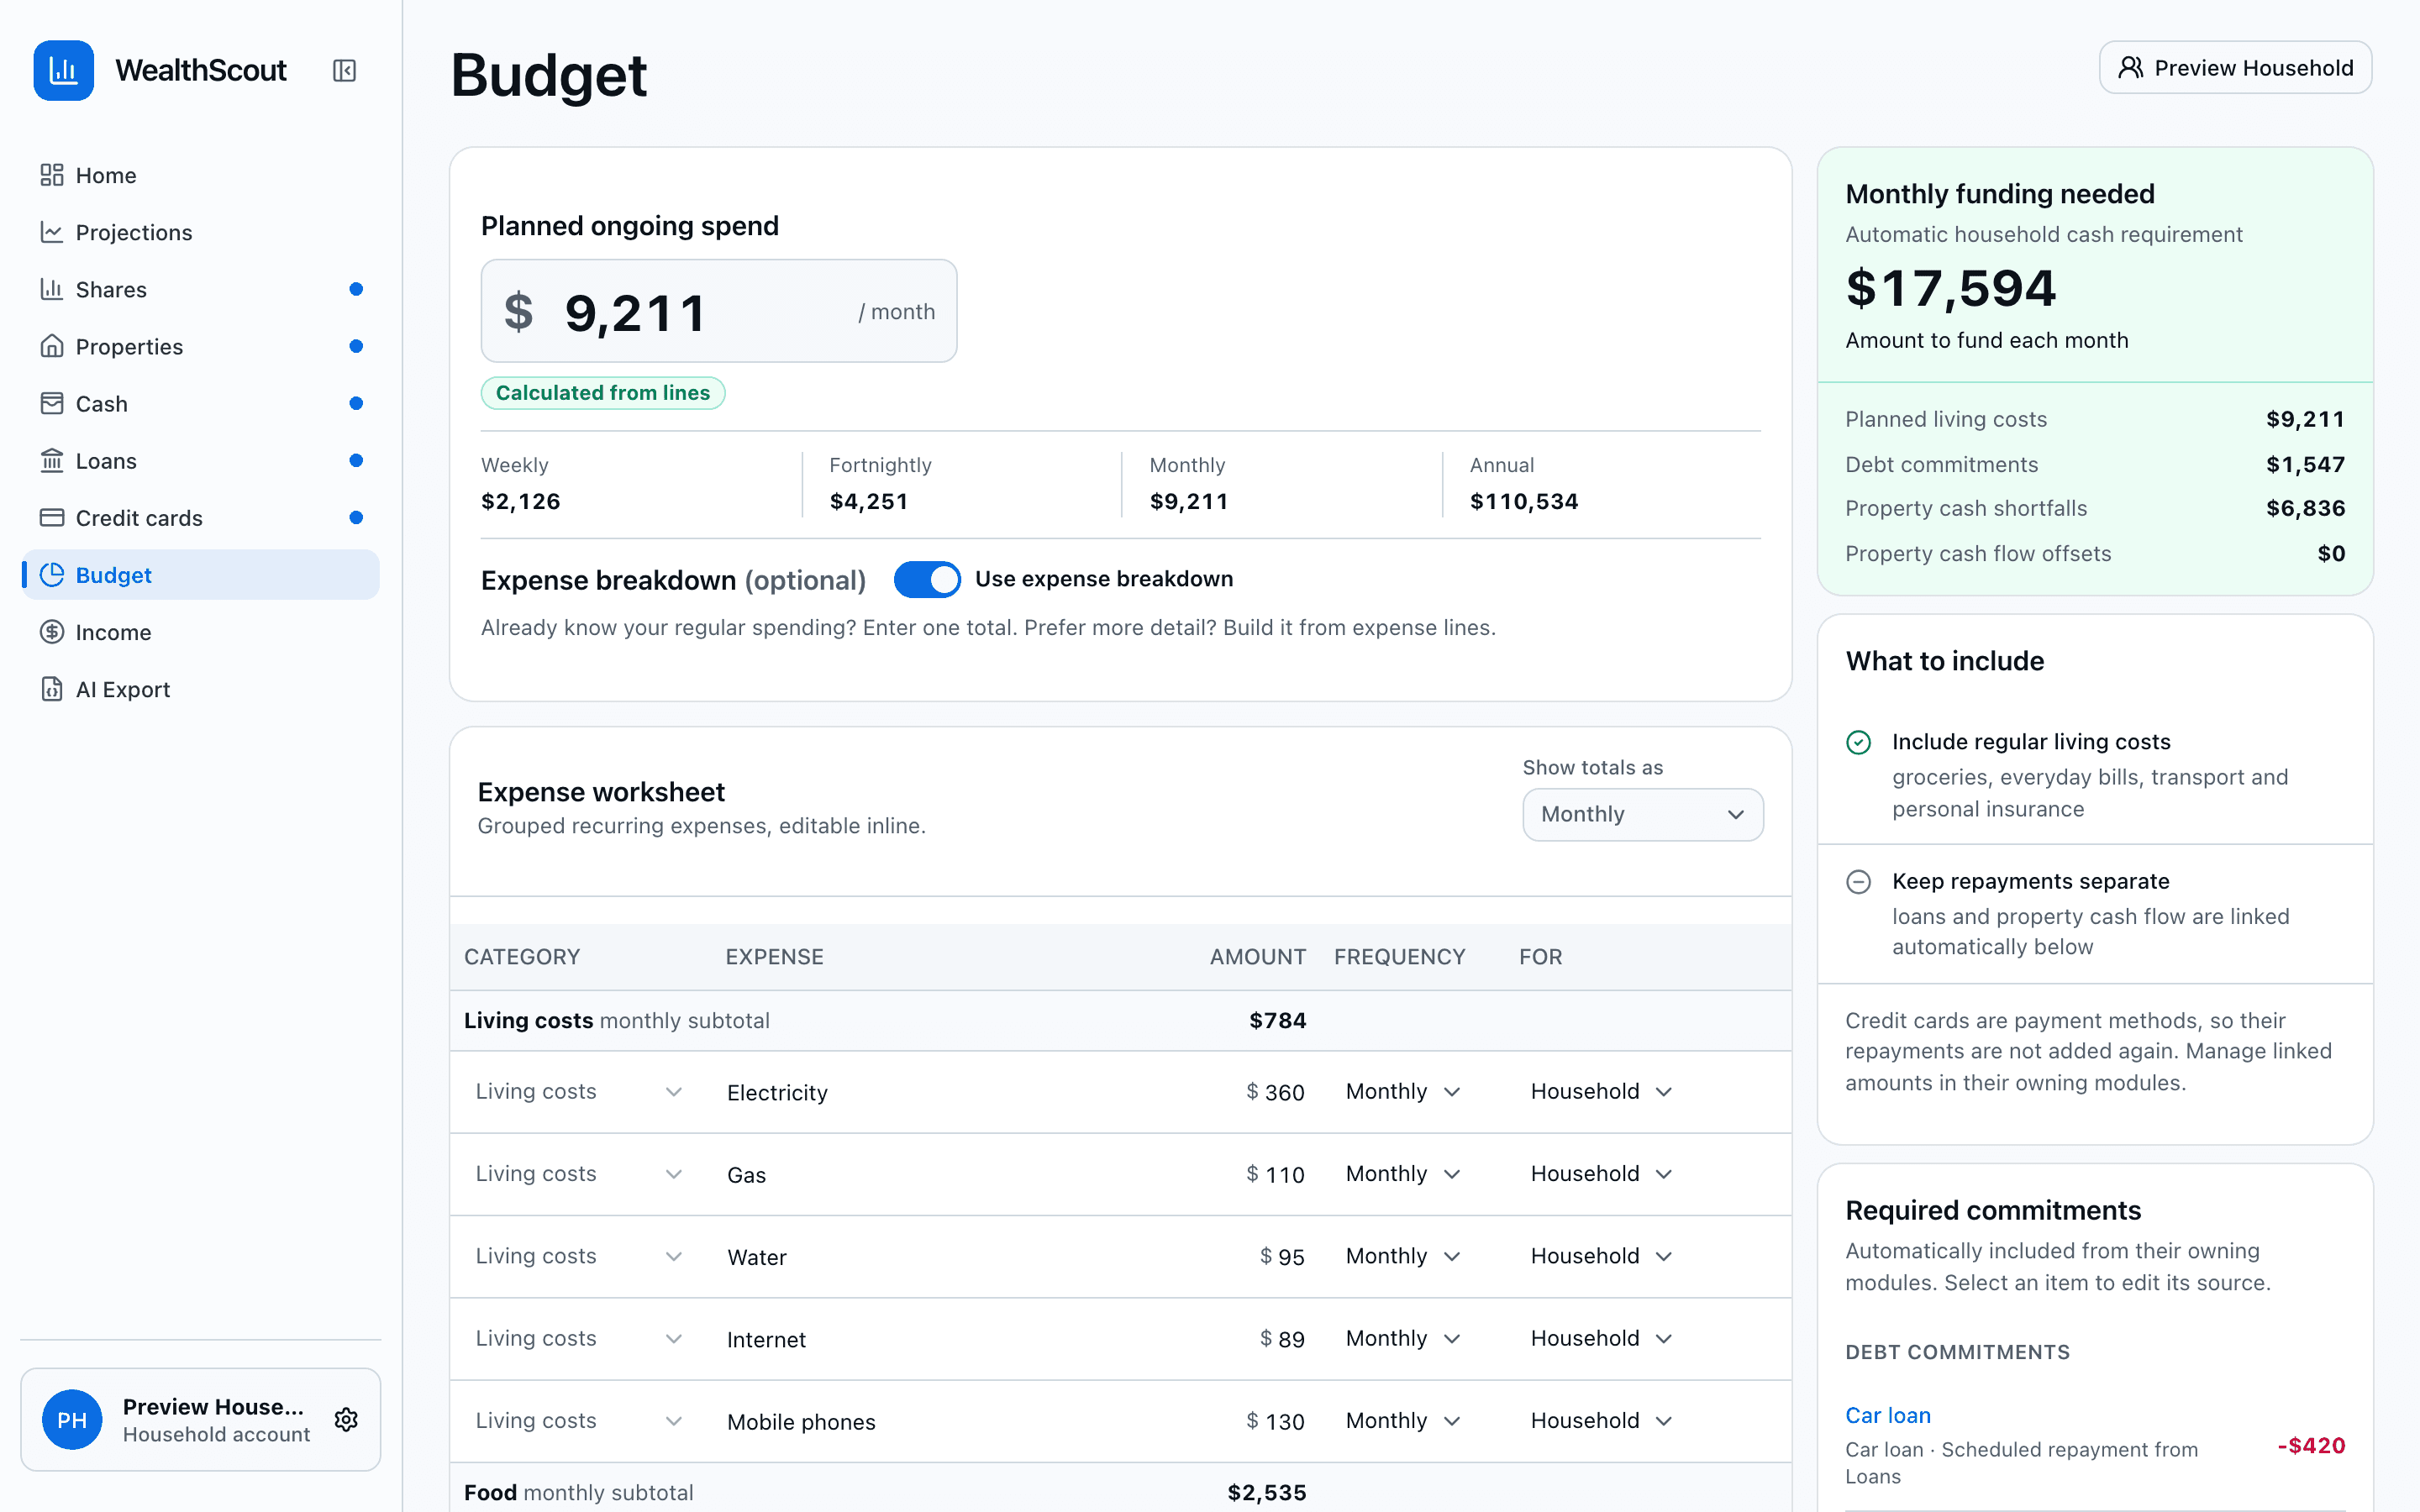2420x1512 pixels.
Task: Click the Annual $110,534 figure
Action: click(x=1524, y=501)
